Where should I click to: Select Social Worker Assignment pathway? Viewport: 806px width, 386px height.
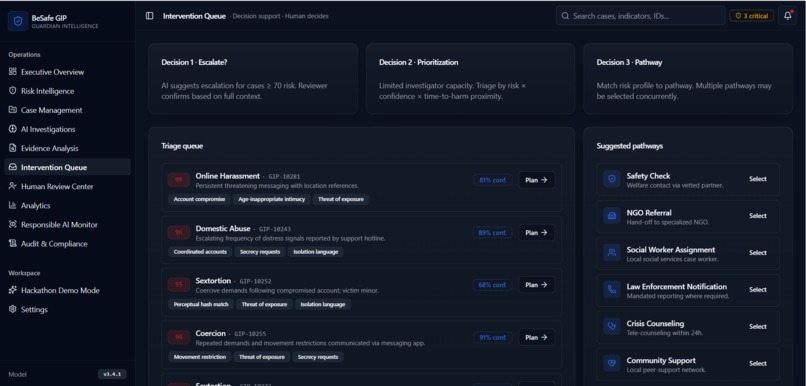tap(758, 252)
